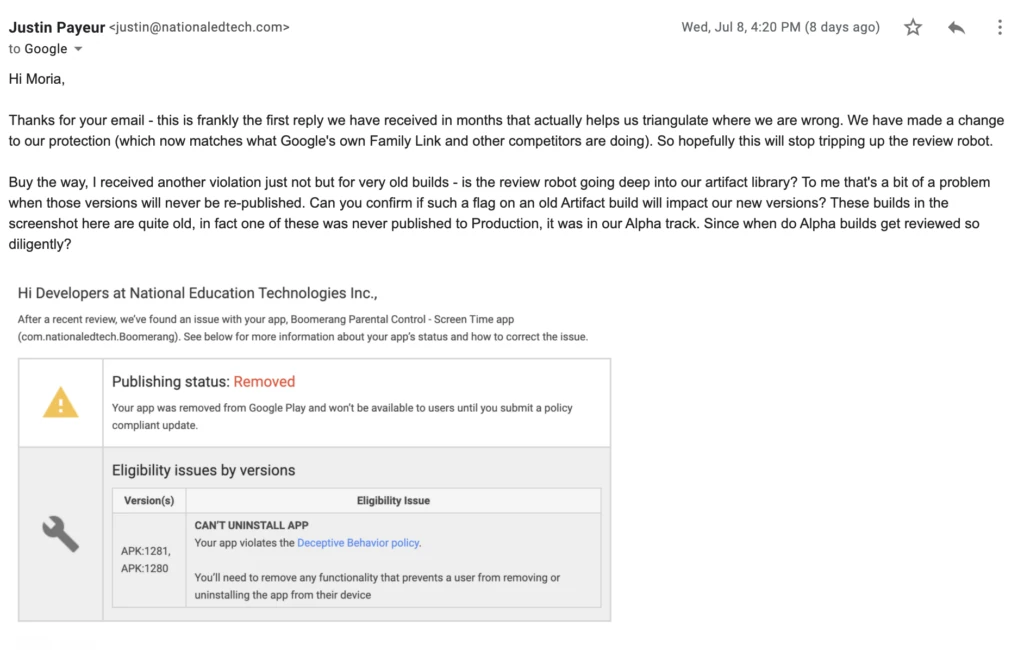The image size is (1024, 650).
Task: Click the red Removed publishing status
Action: click(x=264, y=381)
